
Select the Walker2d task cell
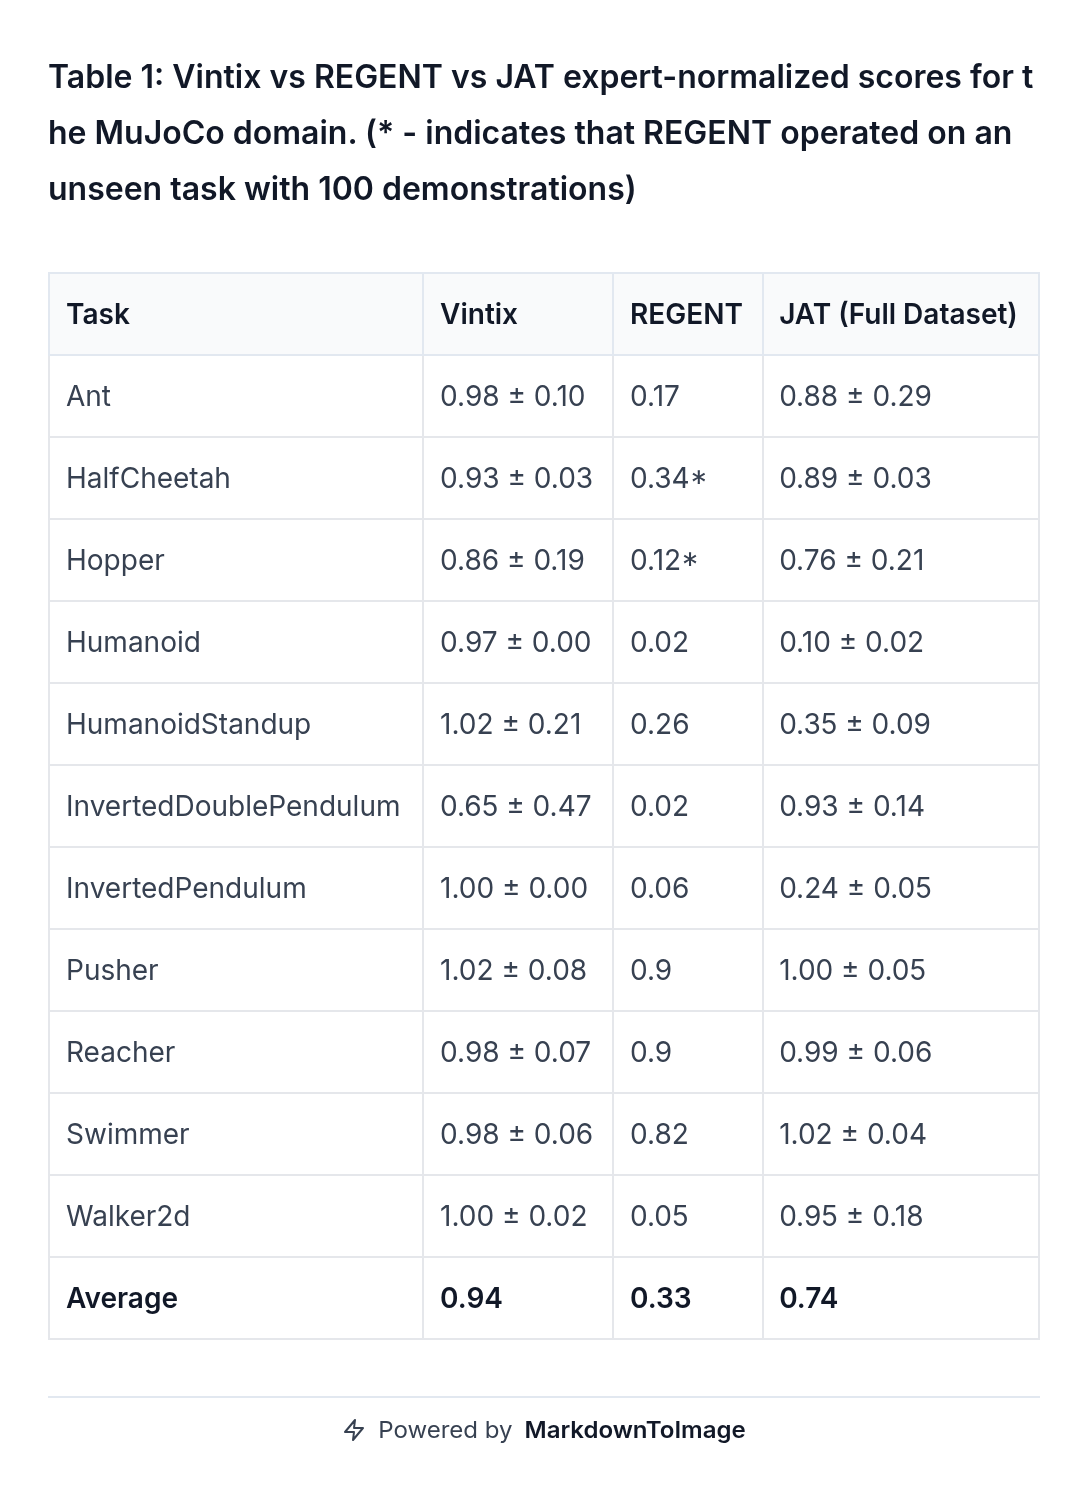pyautogui.click(x=128, y=1216)
